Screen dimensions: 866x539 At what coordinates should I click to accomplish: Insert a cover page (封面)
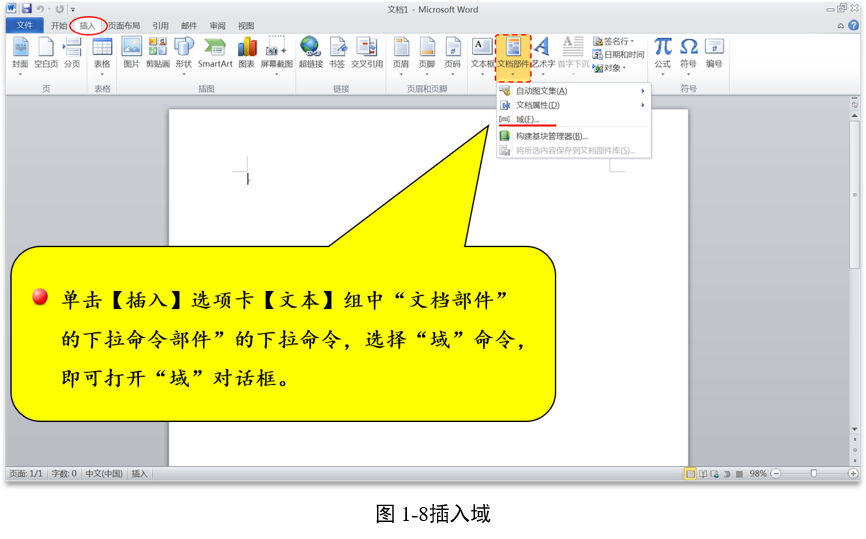(20, 54)
